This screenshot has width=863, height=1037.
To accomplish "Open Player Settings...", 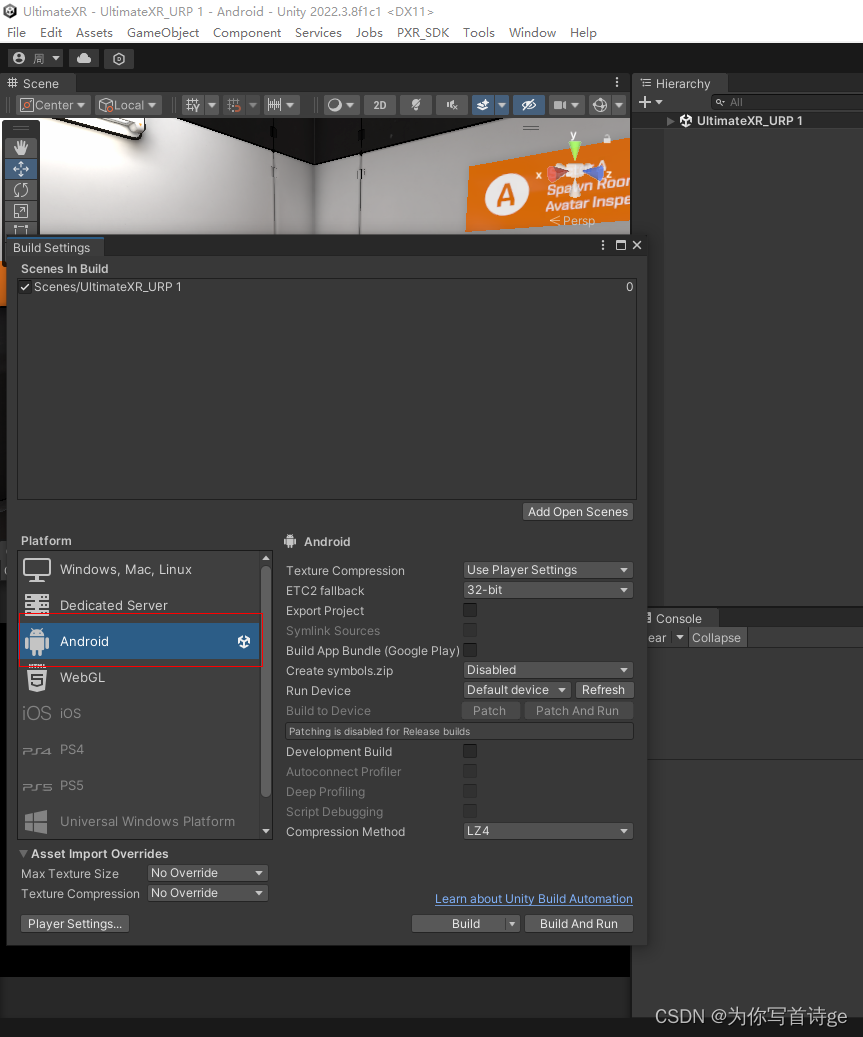I will (x=75, y=924).
